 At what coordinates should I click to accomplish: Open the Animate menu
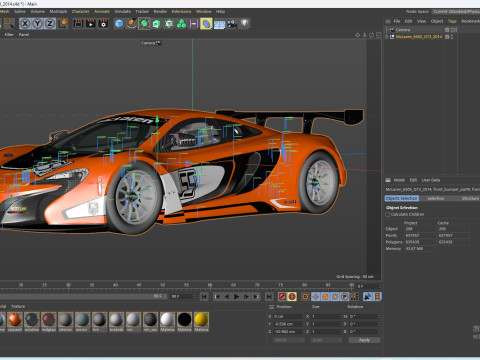click(x=102, y=11)
